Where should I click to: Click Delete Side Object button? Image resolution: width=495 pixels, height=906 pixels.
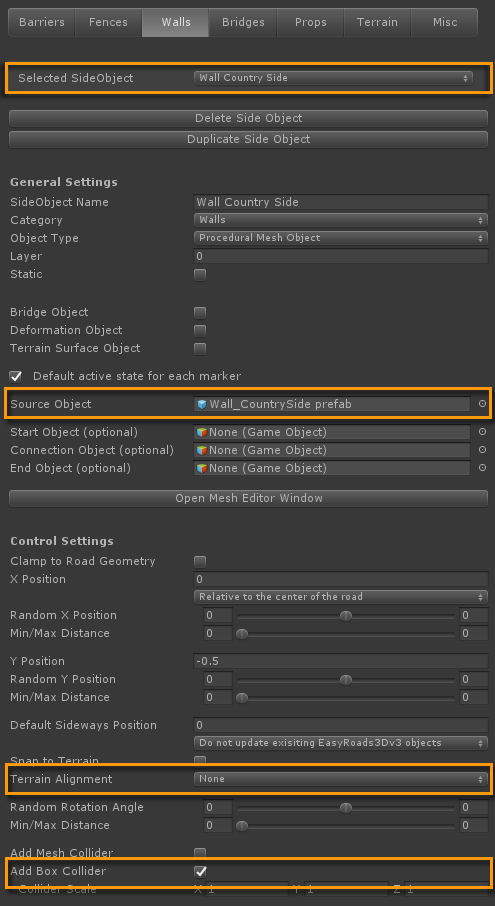pos(248,118)
